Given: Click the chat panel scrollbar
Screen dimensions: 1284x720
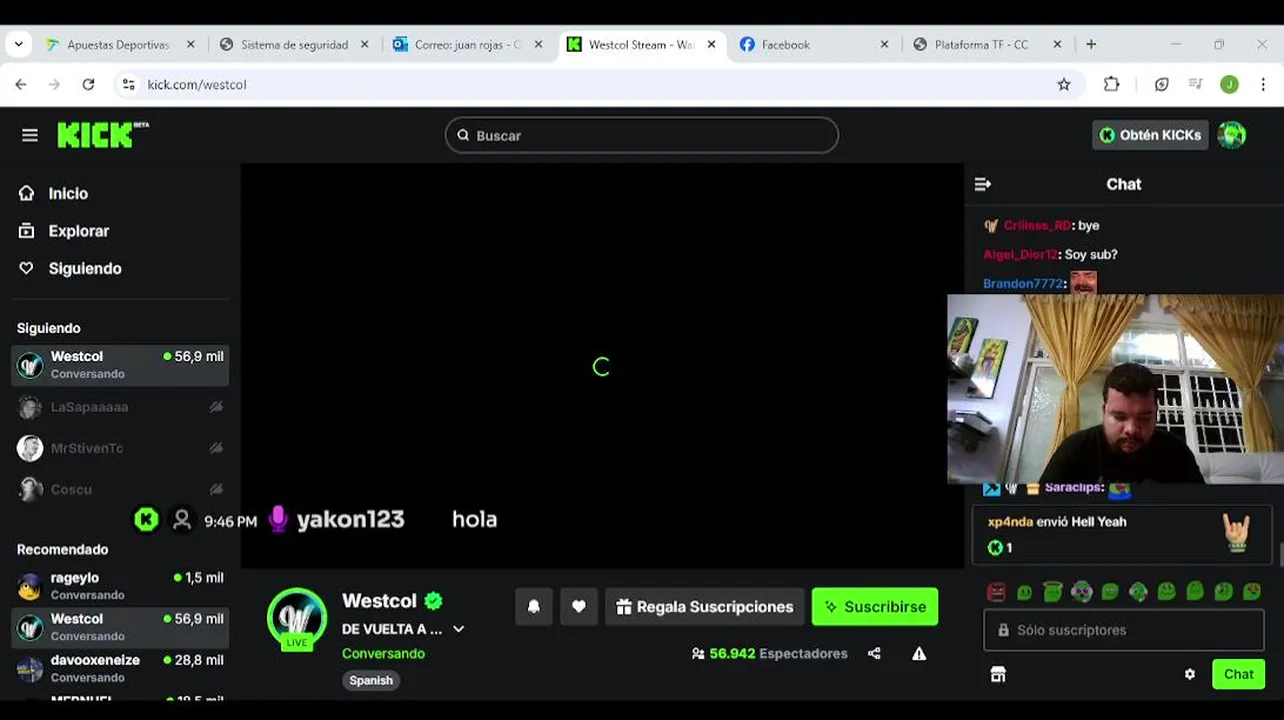Looking at the screenshot, I should click(1281, 555).
